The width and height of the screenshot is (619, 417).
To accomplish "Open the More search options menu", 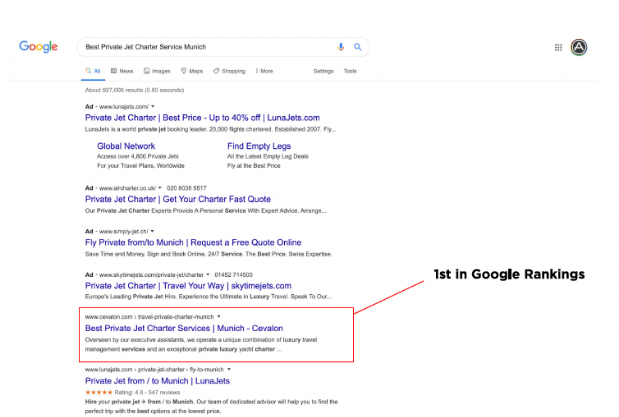I will click(264, 71).
